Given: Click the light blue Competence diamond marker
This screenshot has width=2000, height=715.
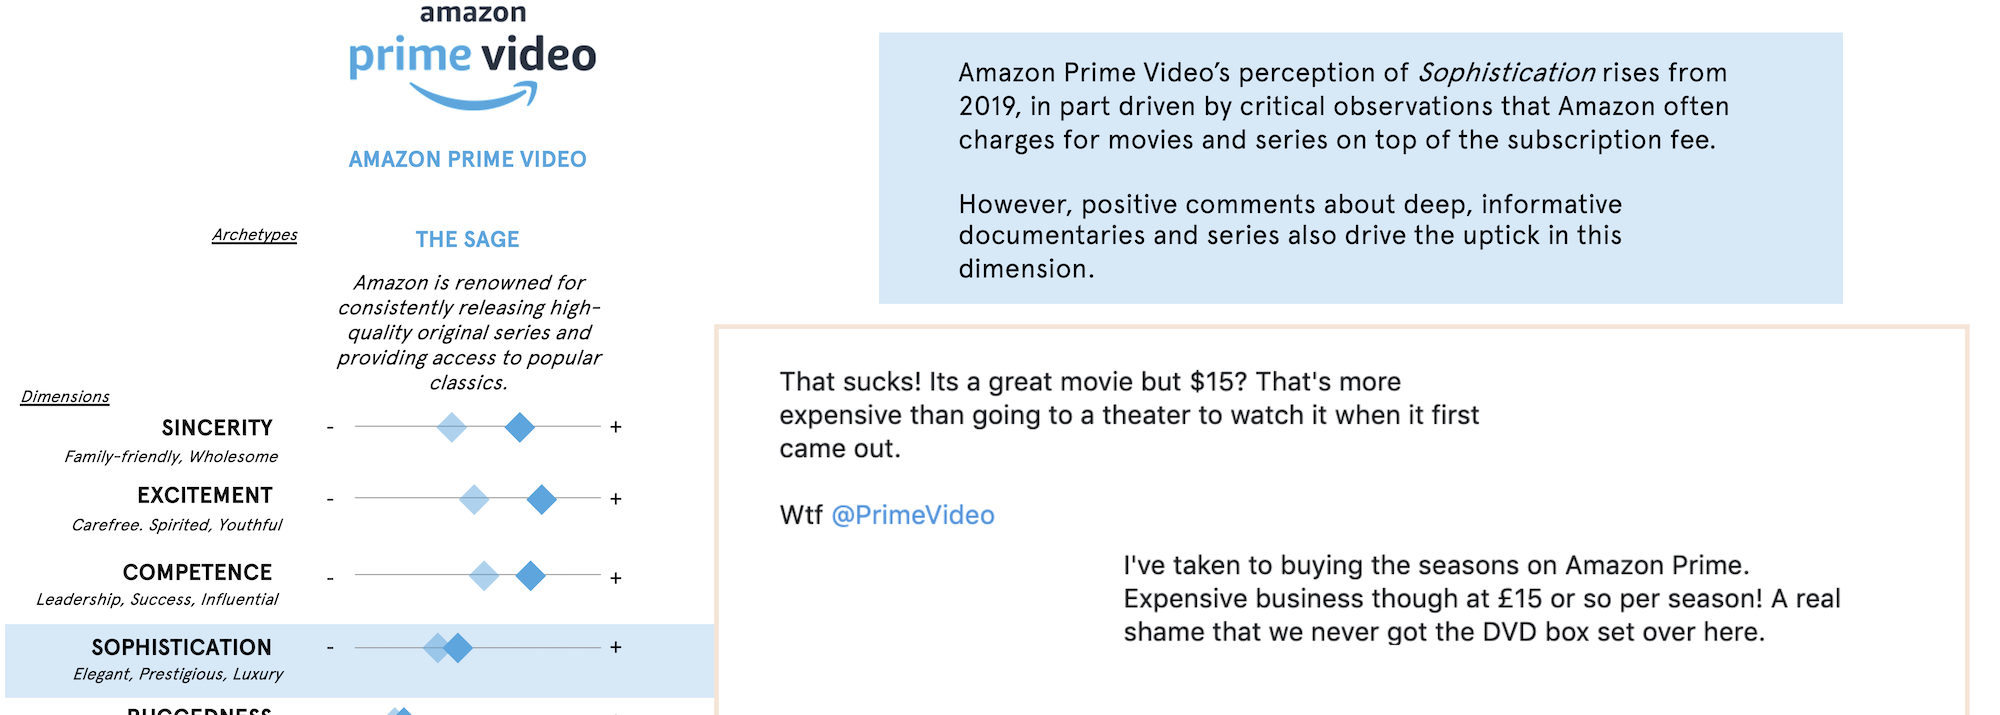Looking at the screenshot, I should [484, 576].
